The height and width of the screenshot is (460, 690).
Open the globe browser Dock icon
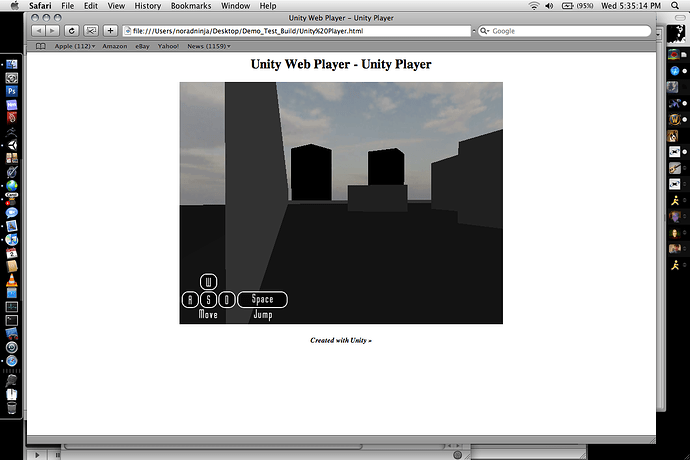pos(11,186)
